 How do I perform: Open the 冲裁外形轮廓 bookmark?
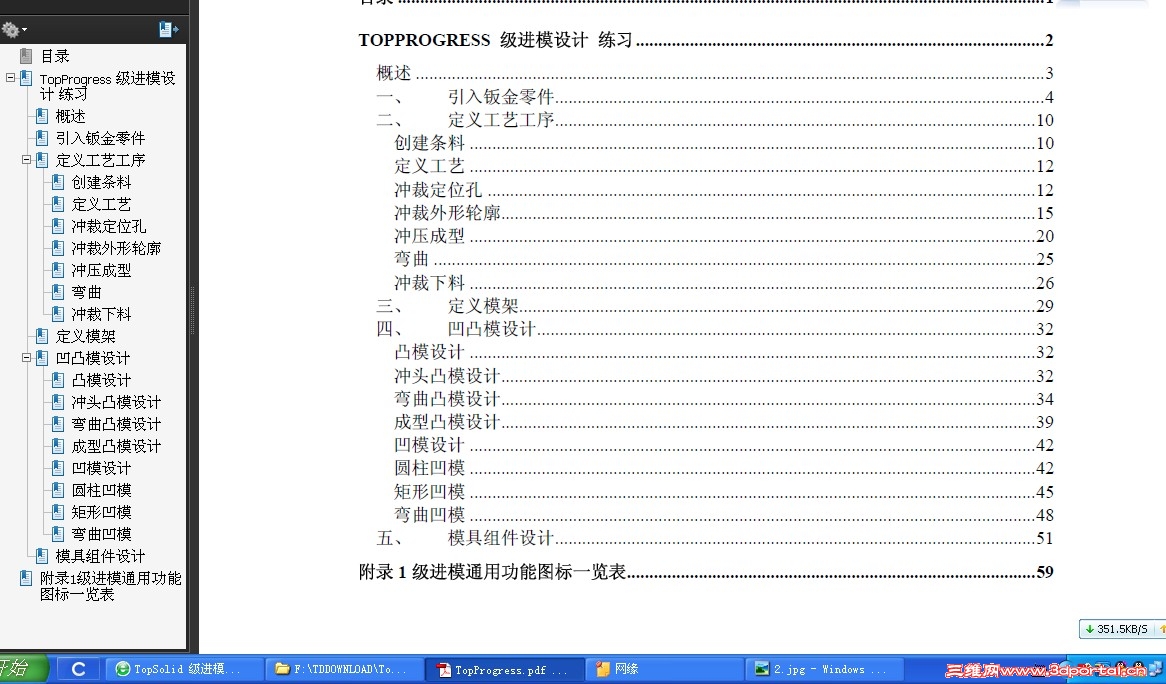117,248
